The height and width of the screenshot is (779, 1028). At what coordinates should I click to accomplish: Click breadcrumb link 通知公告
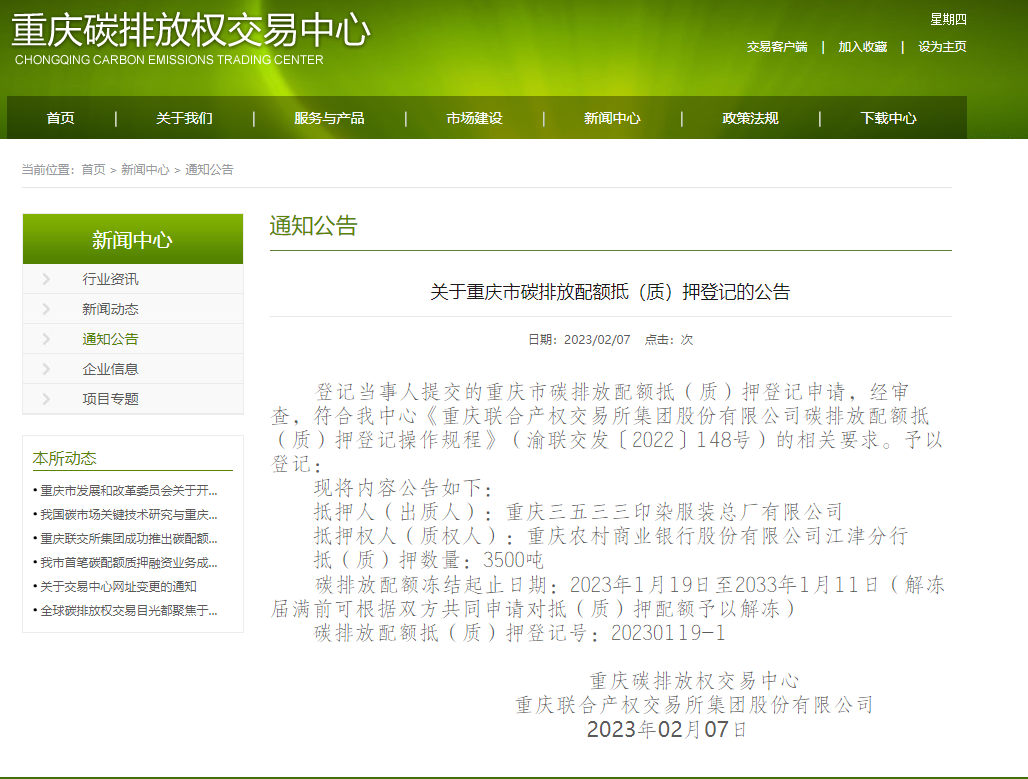tap(209, 169)
